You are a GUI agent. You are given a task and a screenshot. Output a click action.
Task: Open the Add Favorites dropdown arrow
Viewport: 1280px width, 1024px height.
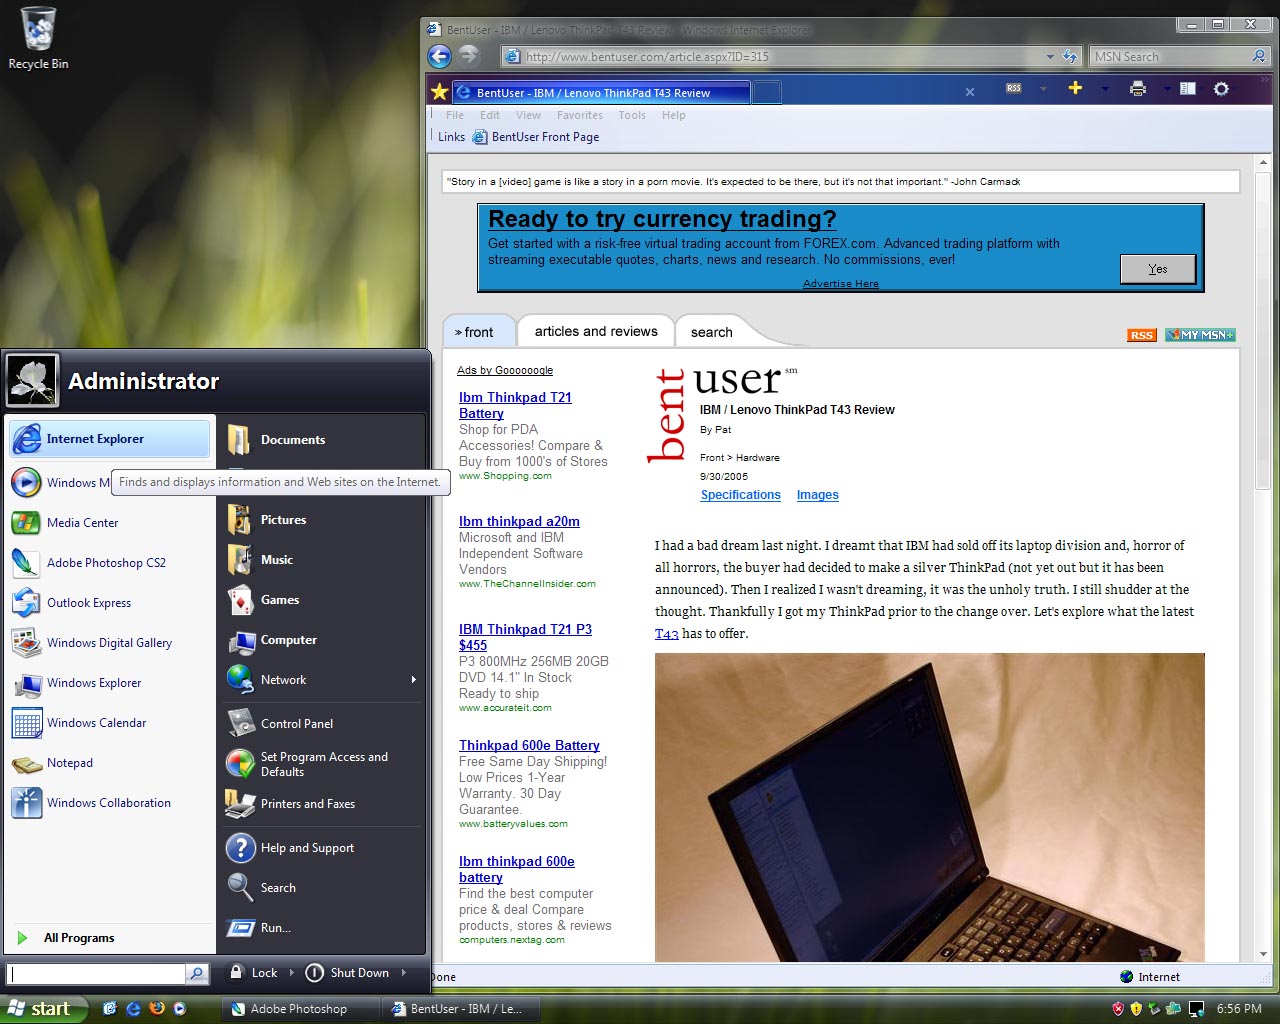1105,89
